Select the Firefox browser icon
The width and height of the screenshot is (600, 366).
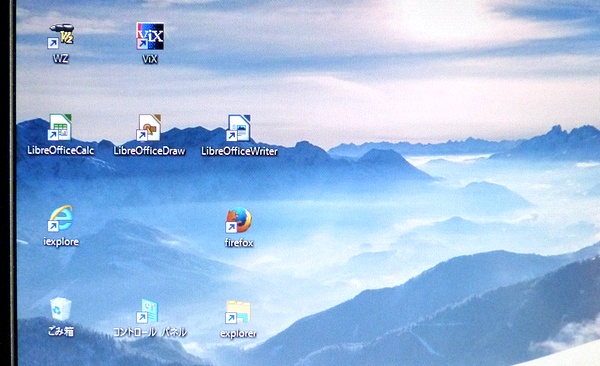click(x=239, y=220)
